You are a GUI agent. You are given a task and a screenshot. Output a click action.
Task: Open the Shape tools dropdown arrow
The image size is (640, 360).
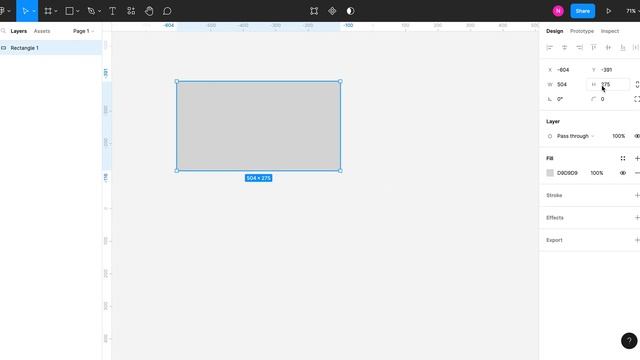point(78,11)
